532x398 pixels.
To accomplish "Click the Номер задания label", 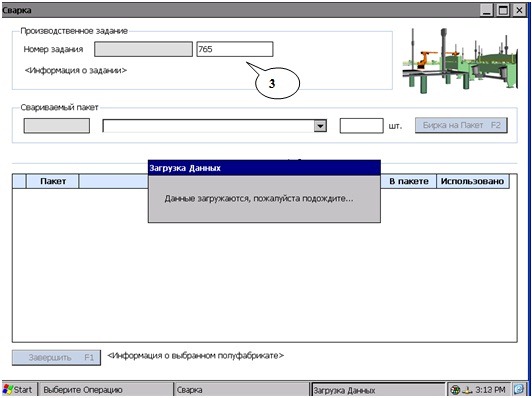I will pyautogui.click(x=53, y=49).
